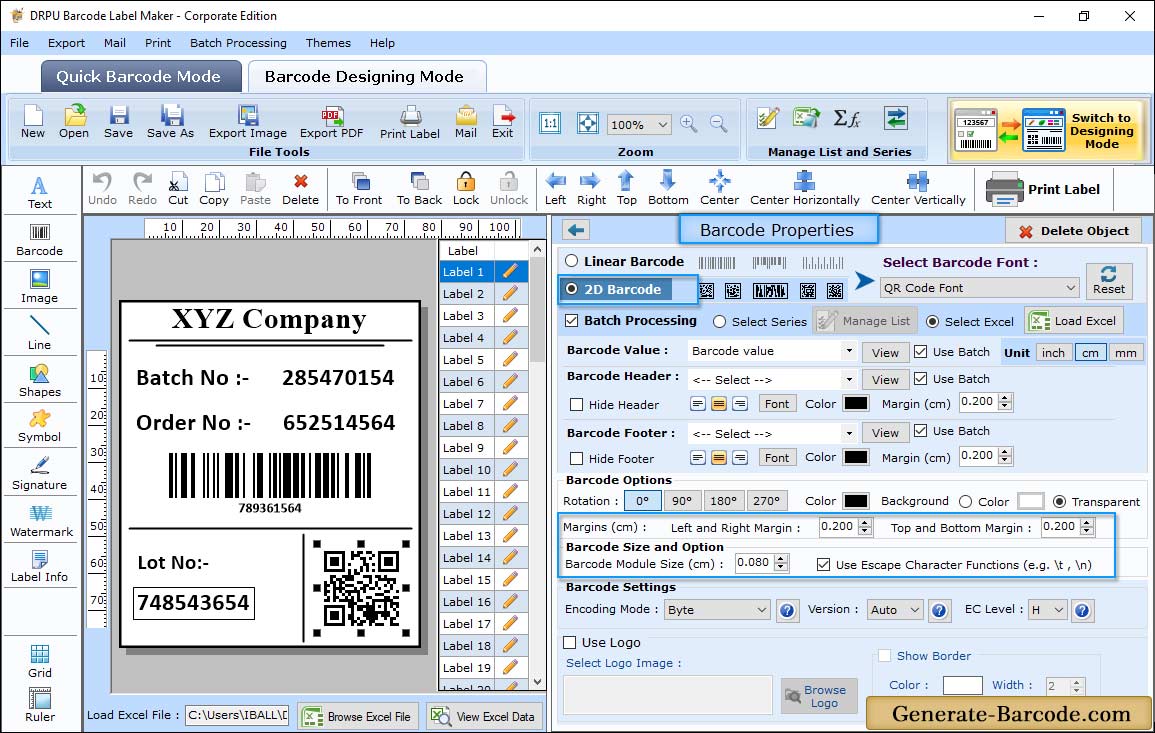Choose the Select Series radio option

(720, 322)
